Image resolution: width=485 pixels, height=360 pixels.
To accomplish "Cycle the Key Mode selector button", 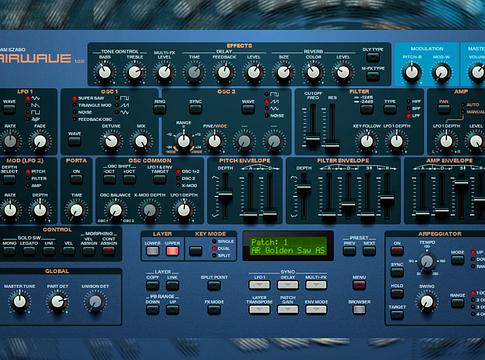I will (x=195, y=251).
